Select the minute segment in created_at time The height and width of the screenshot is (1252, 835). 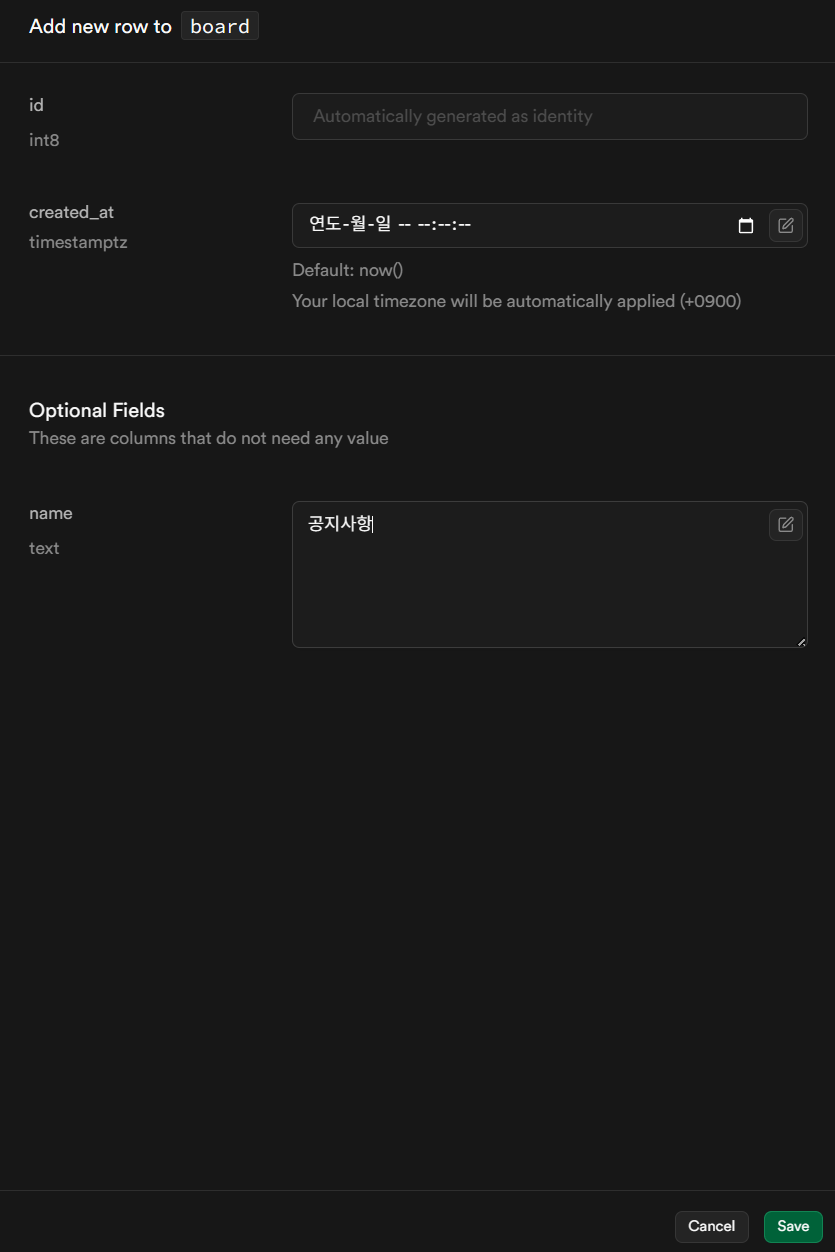click(444, 225)
